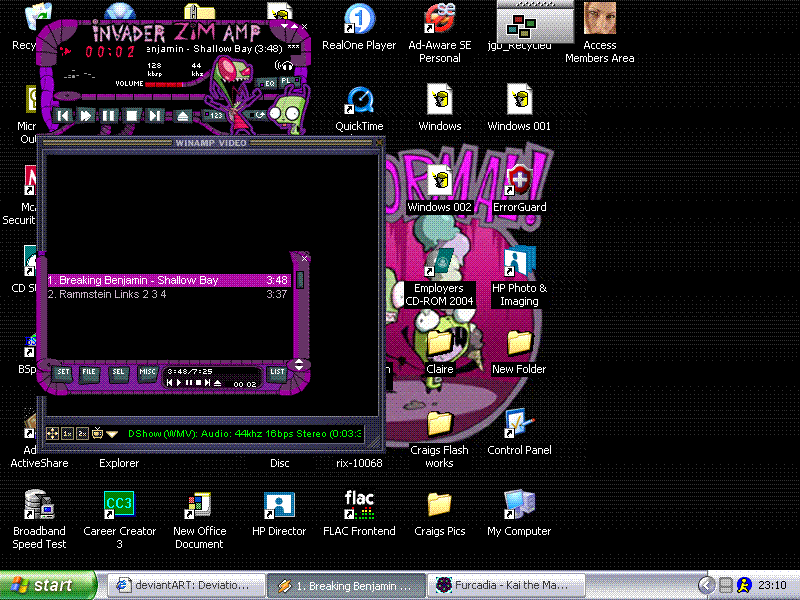Toggle repeat mode in Winamp main window

[259, 115]
